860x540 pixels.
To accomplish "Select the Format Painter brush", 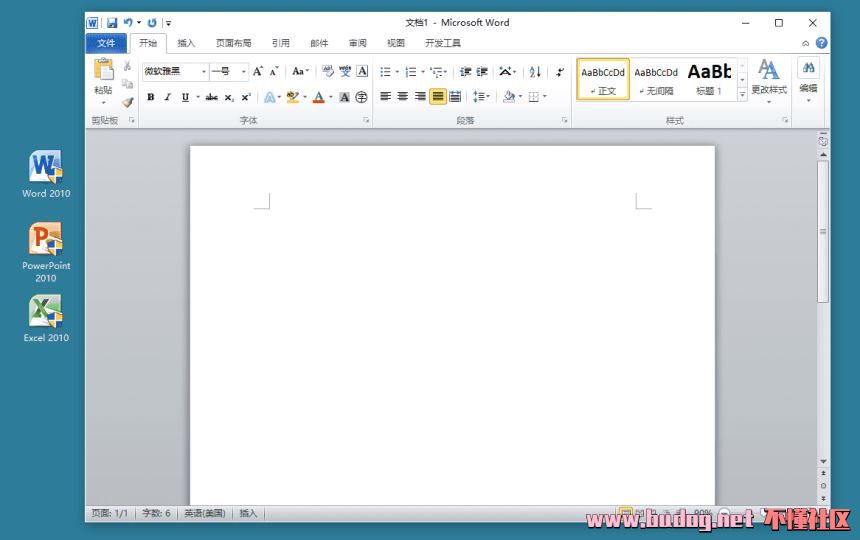I will (x=127, y=102).
